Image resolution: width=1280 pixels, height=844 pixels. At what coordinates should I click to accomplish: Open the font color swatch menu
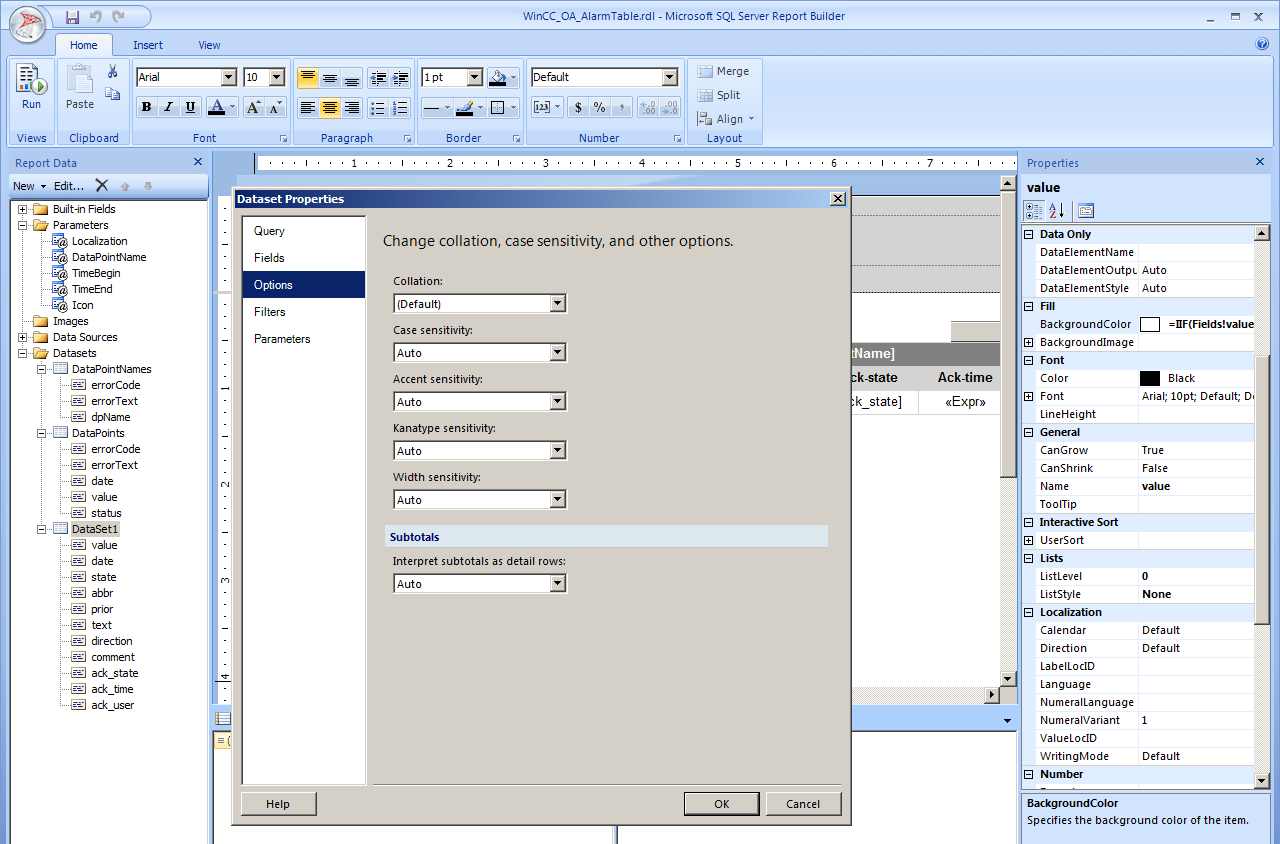(230, 107)
